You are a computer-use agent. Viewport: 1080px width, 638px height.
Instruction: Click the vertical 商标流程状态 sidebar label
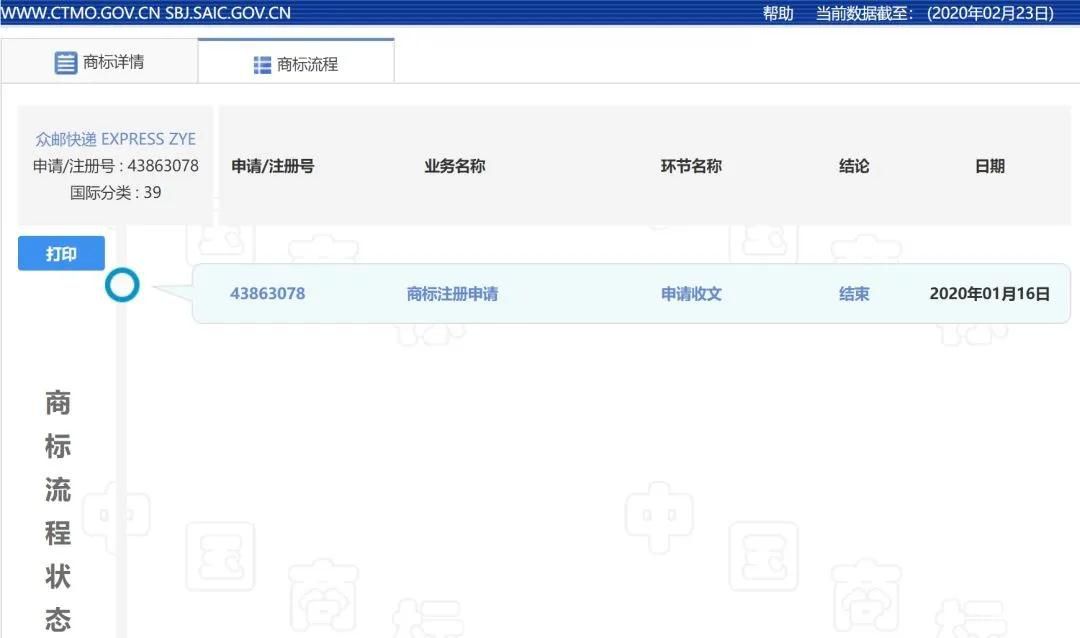click(x=57, y=510)
